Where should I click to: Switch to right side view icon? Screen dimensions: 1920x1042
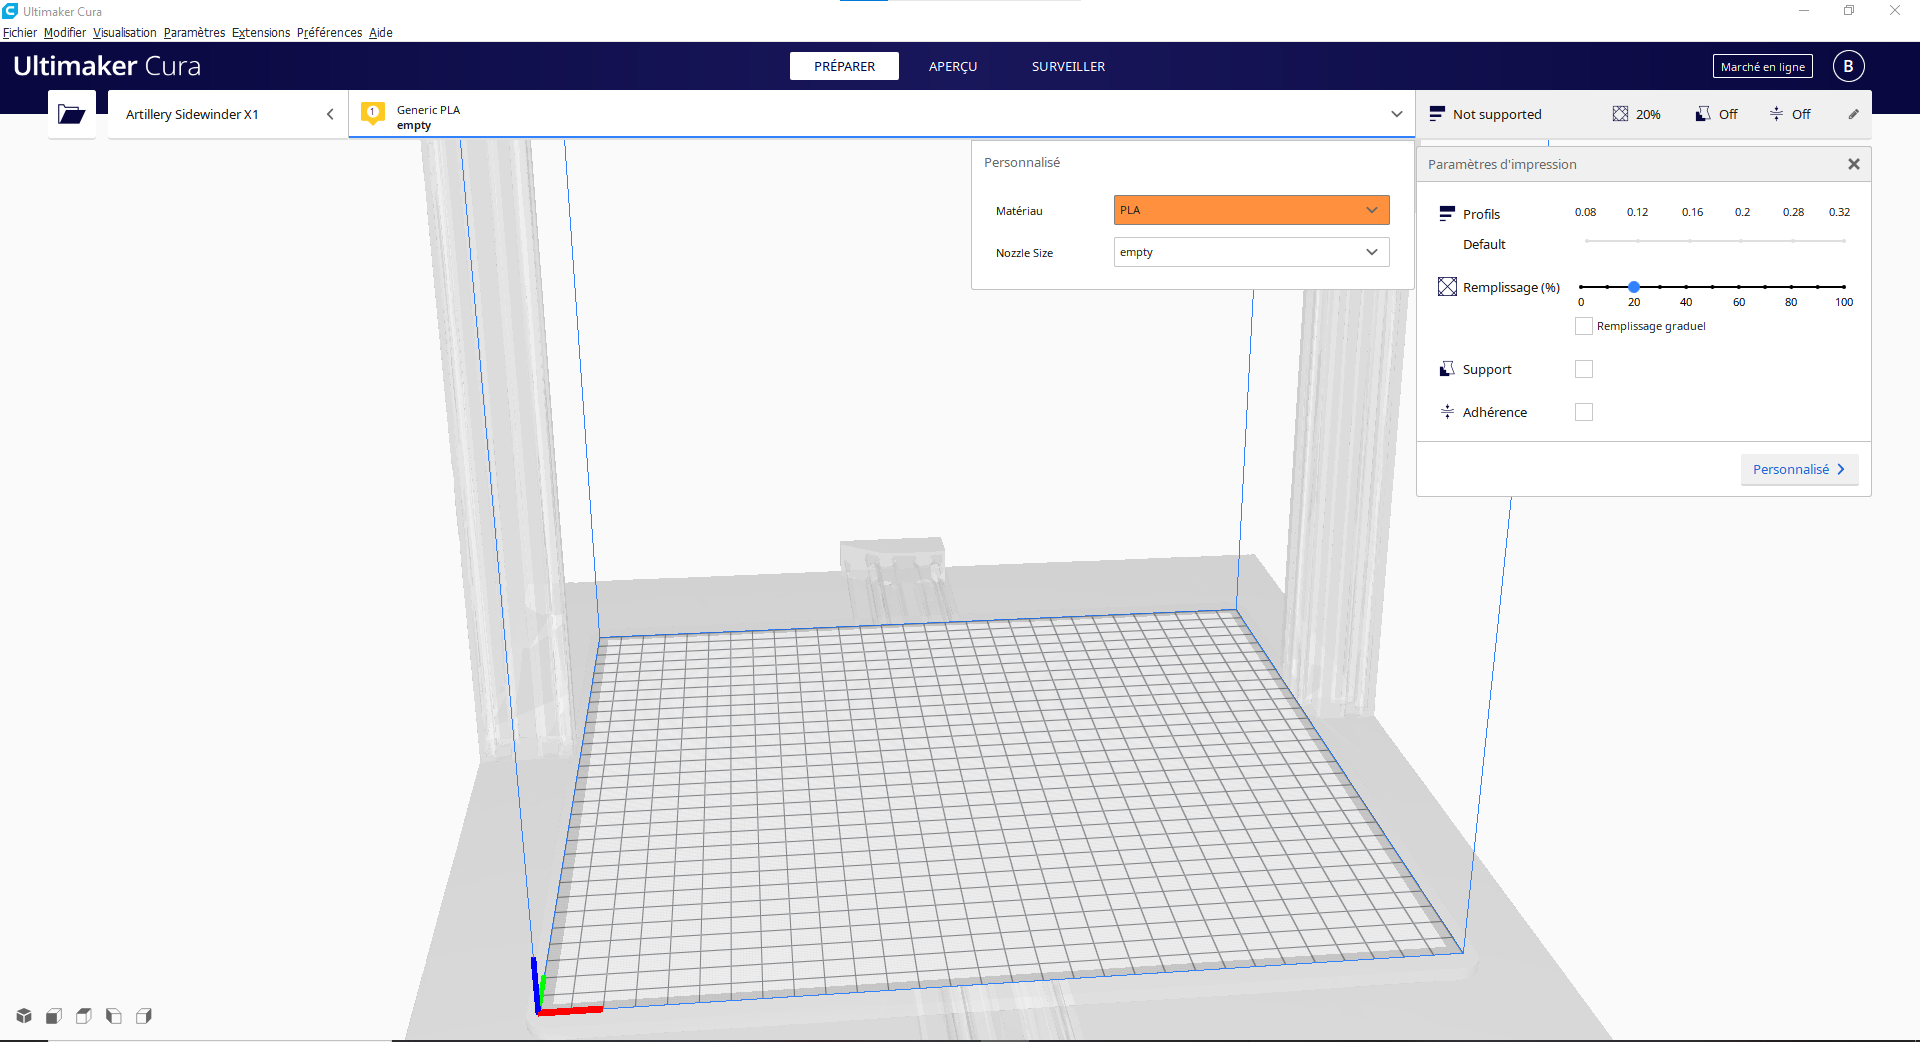pos(144,1016)
